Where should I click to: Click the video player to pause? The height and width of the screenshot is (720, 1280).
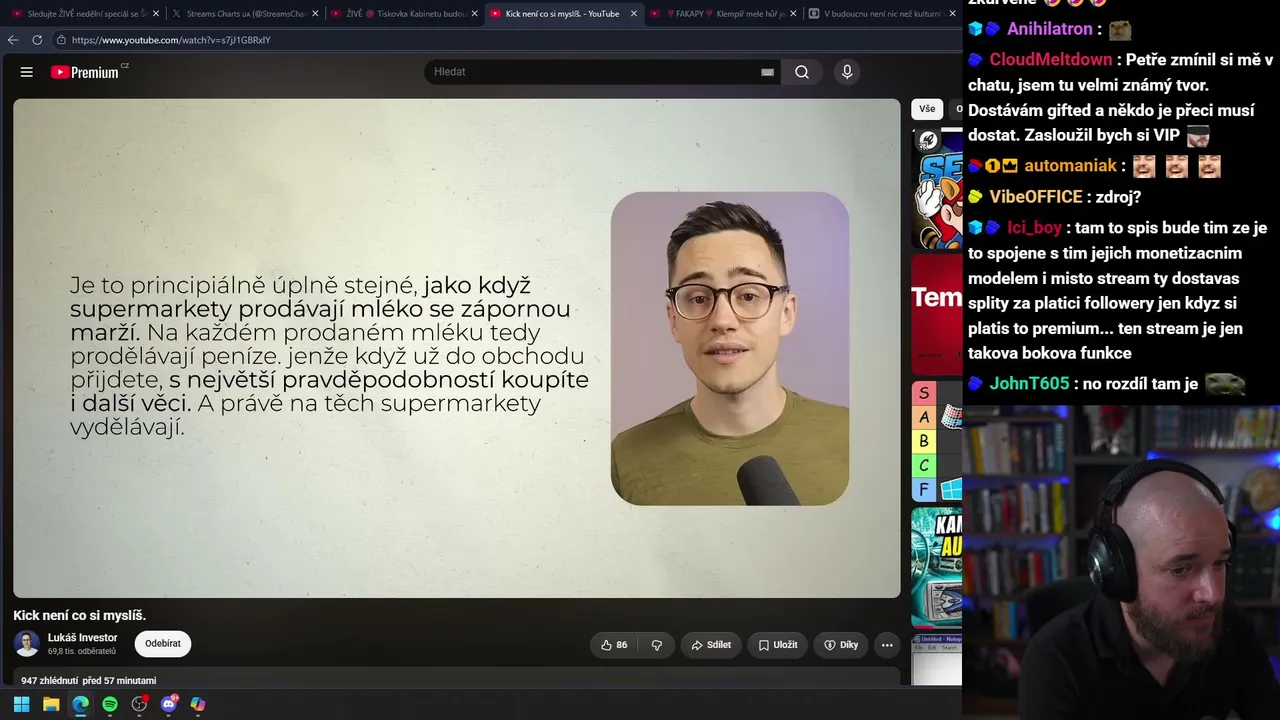click(x=457, y=348)
